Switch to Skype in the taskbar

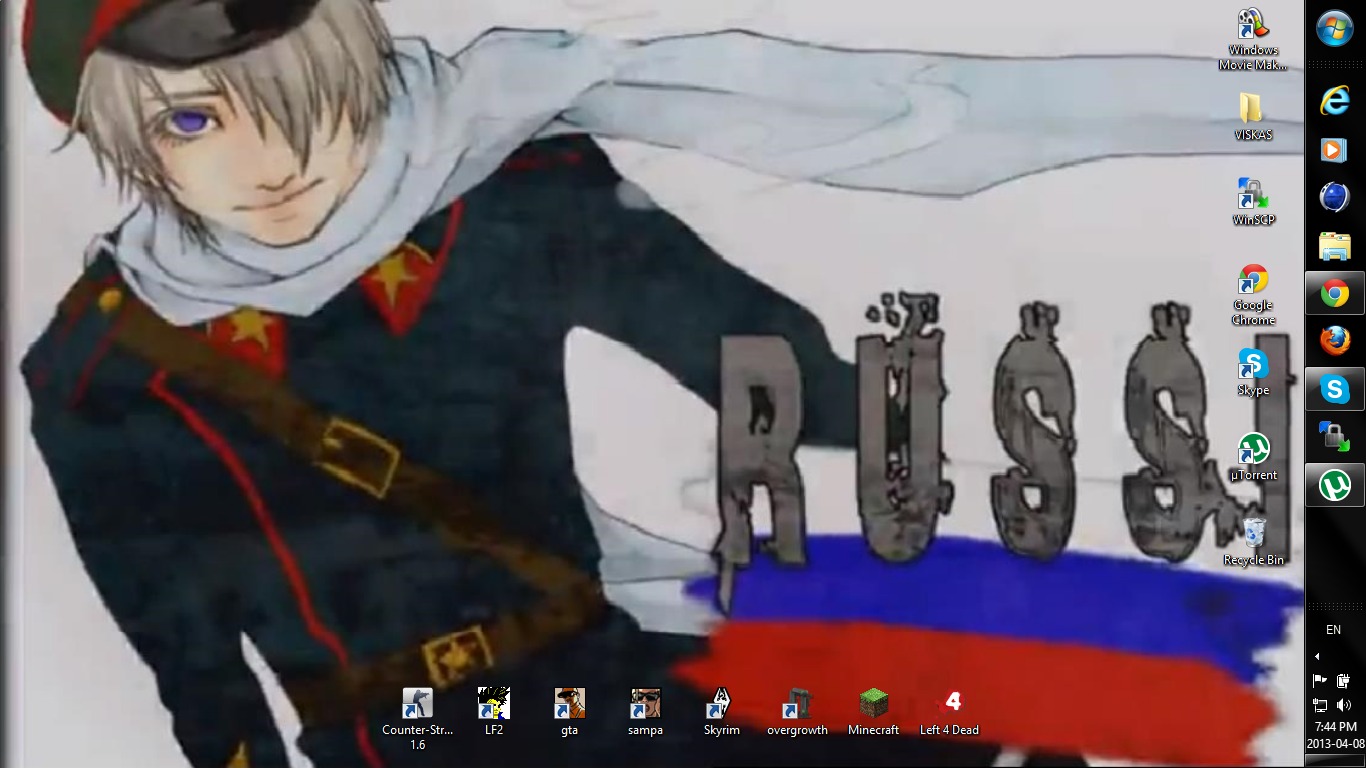pos(1335,389)
